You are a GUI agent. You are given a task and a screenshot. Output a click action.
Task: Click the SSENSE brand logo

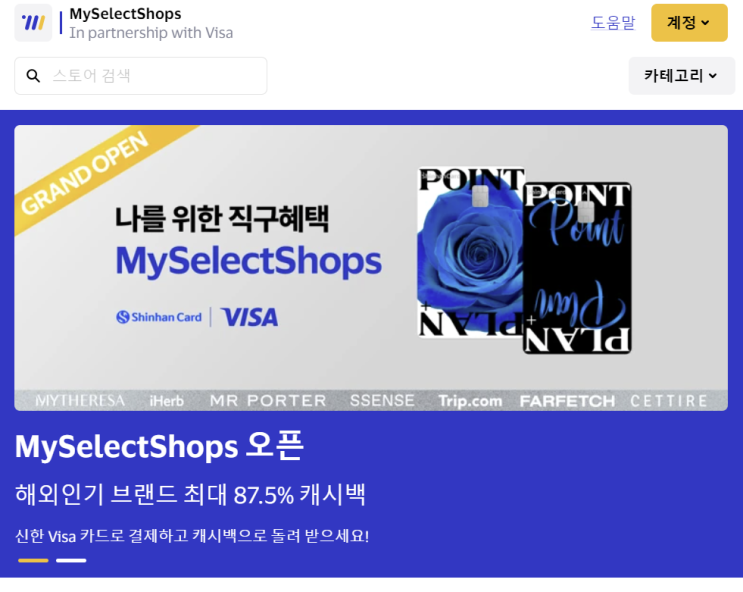[382, 401]
